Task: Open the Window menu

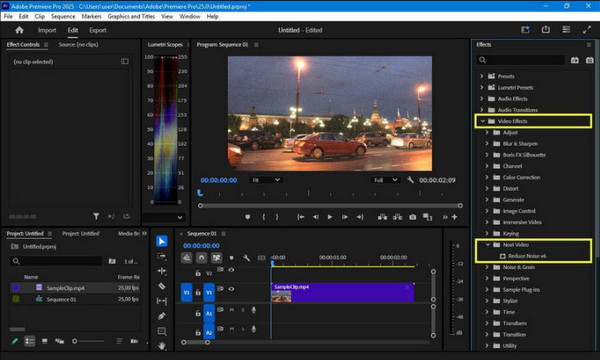Action: coord(190,16)
